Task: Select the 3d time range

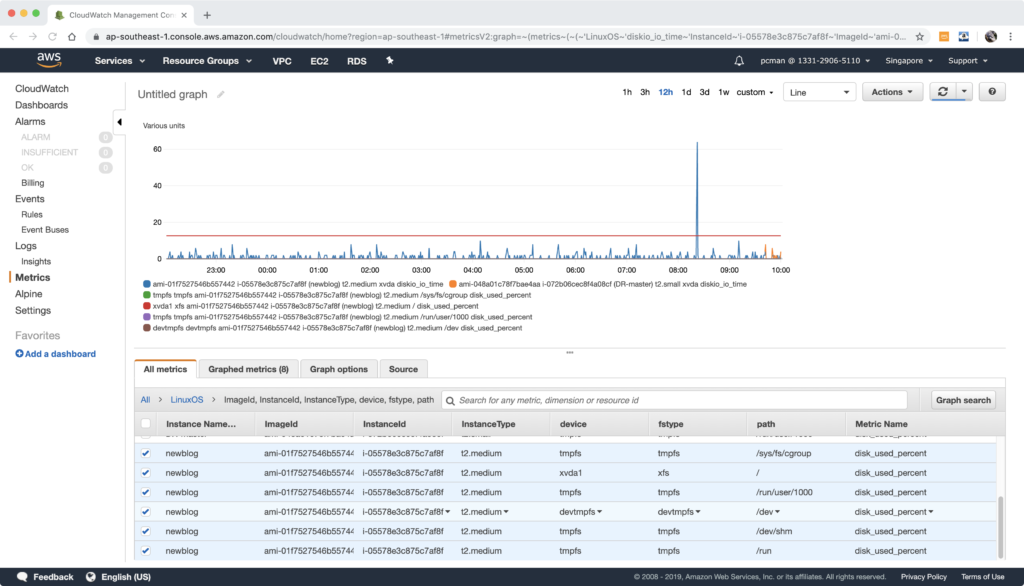Action: coord(704,92)
